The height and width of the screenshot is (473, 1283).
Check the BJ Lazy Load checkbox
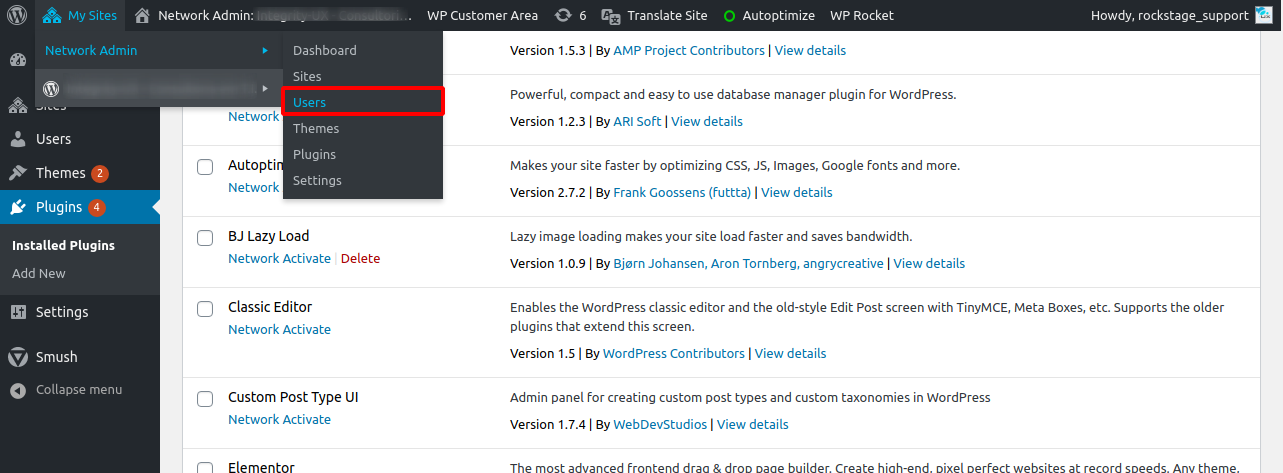[x=205, y=238]
